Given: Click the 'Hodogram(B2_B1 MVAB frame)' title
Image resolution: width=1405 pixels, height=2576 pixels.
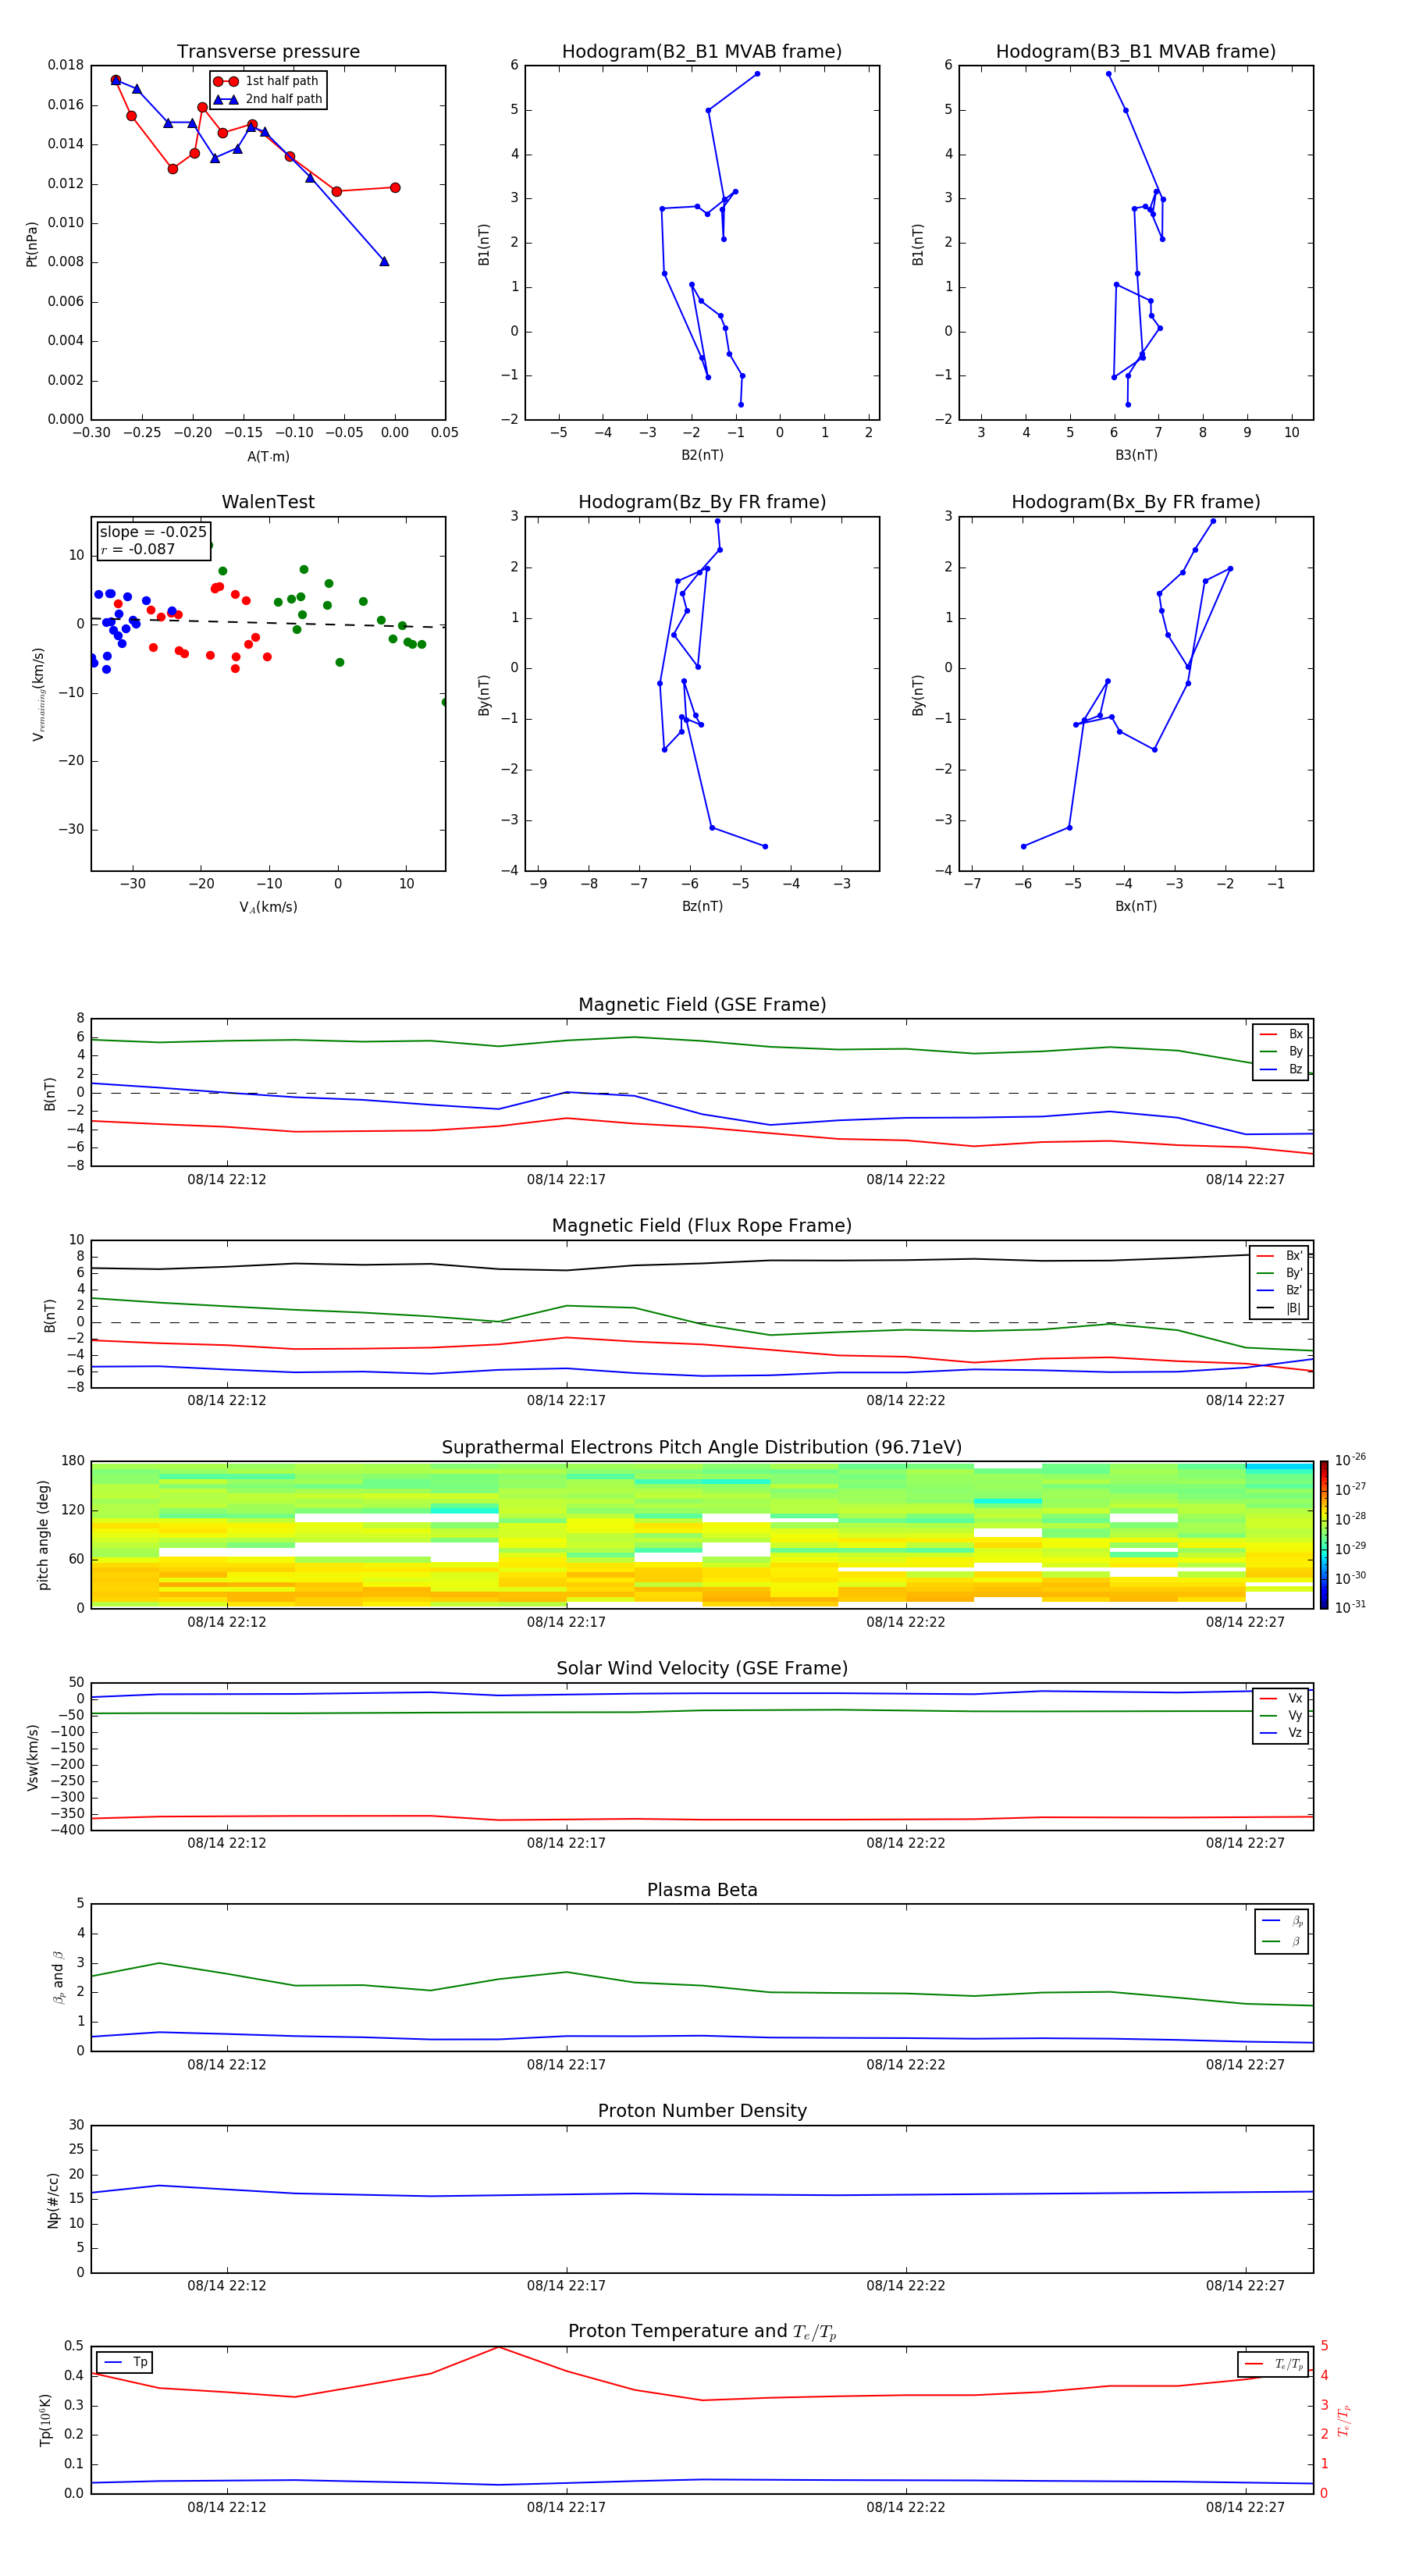Looking at the screenshot, I should coord(702,51).
